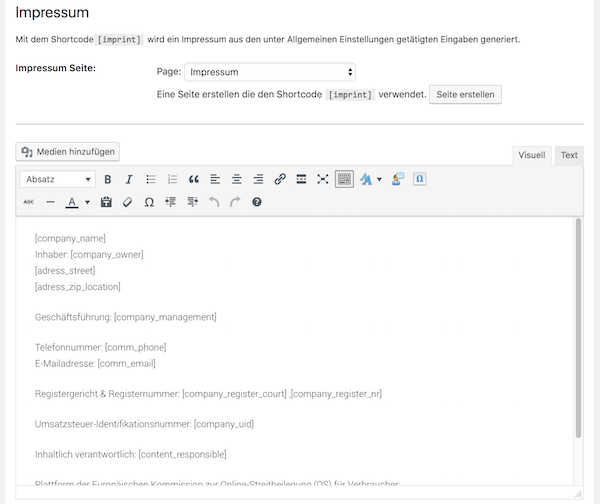Switch to the Text editor tab

click(569, 155)
